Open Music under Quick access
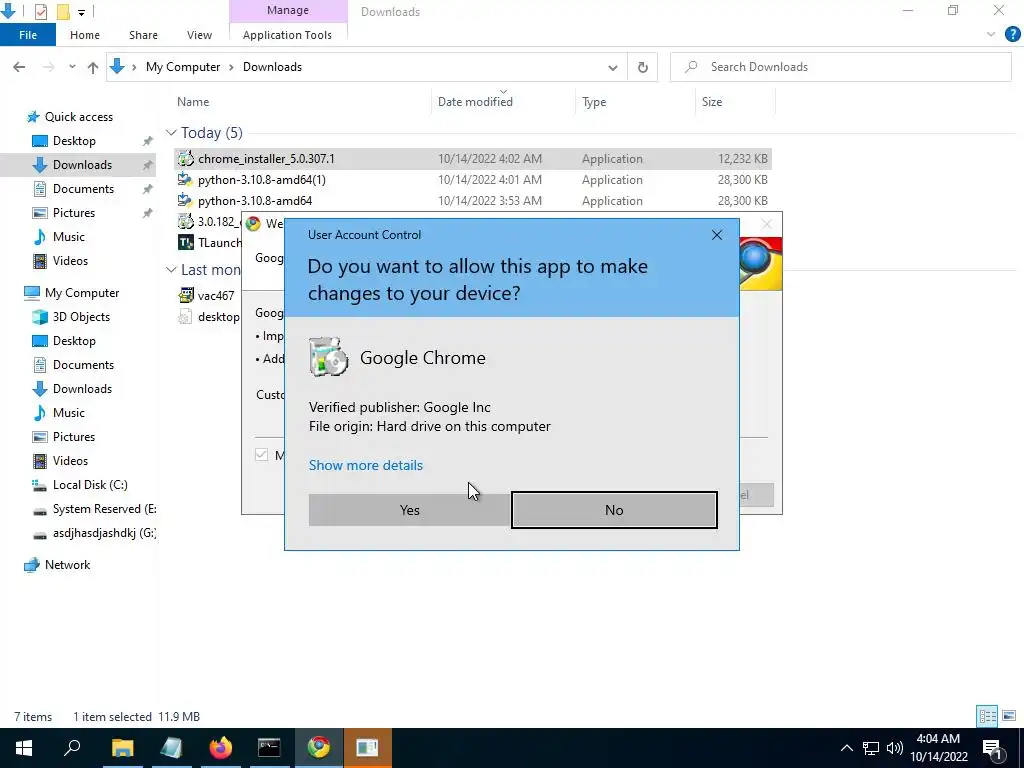 [x=69, y=237]
